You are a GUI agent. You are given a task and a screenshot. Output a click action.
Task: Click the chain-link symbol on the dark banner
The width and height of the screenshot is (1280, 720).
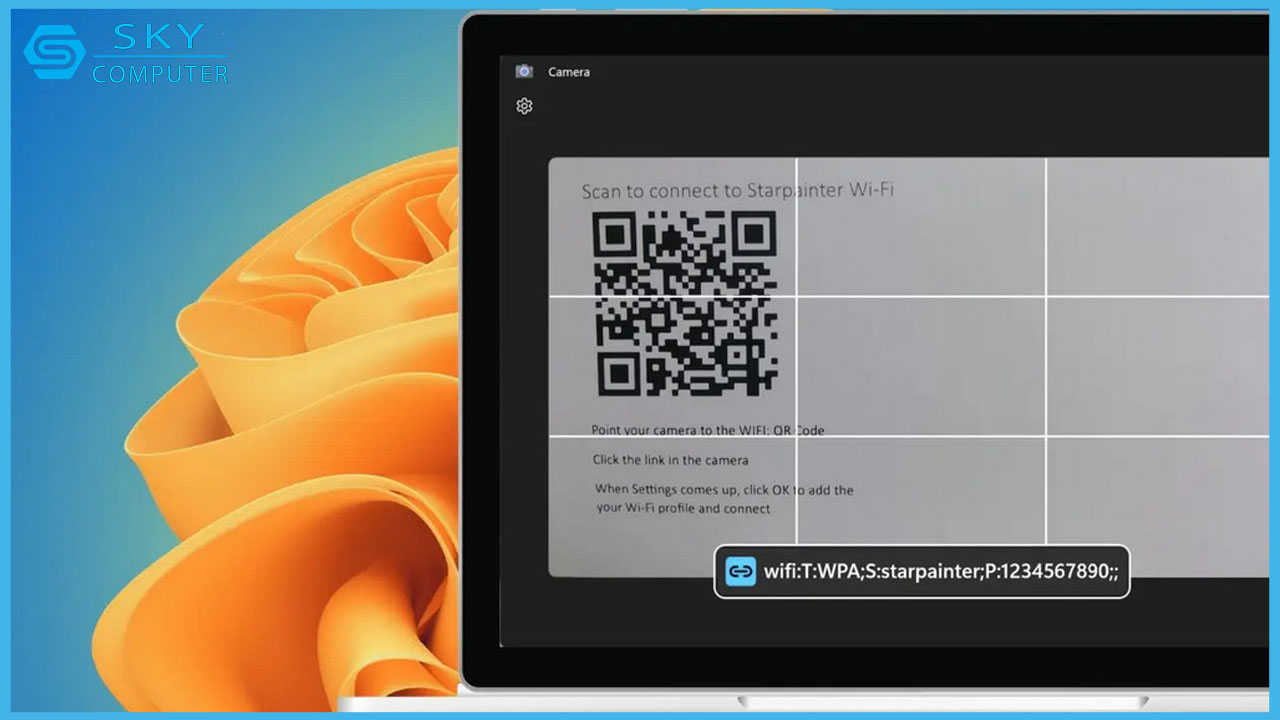tap(739, 573)
